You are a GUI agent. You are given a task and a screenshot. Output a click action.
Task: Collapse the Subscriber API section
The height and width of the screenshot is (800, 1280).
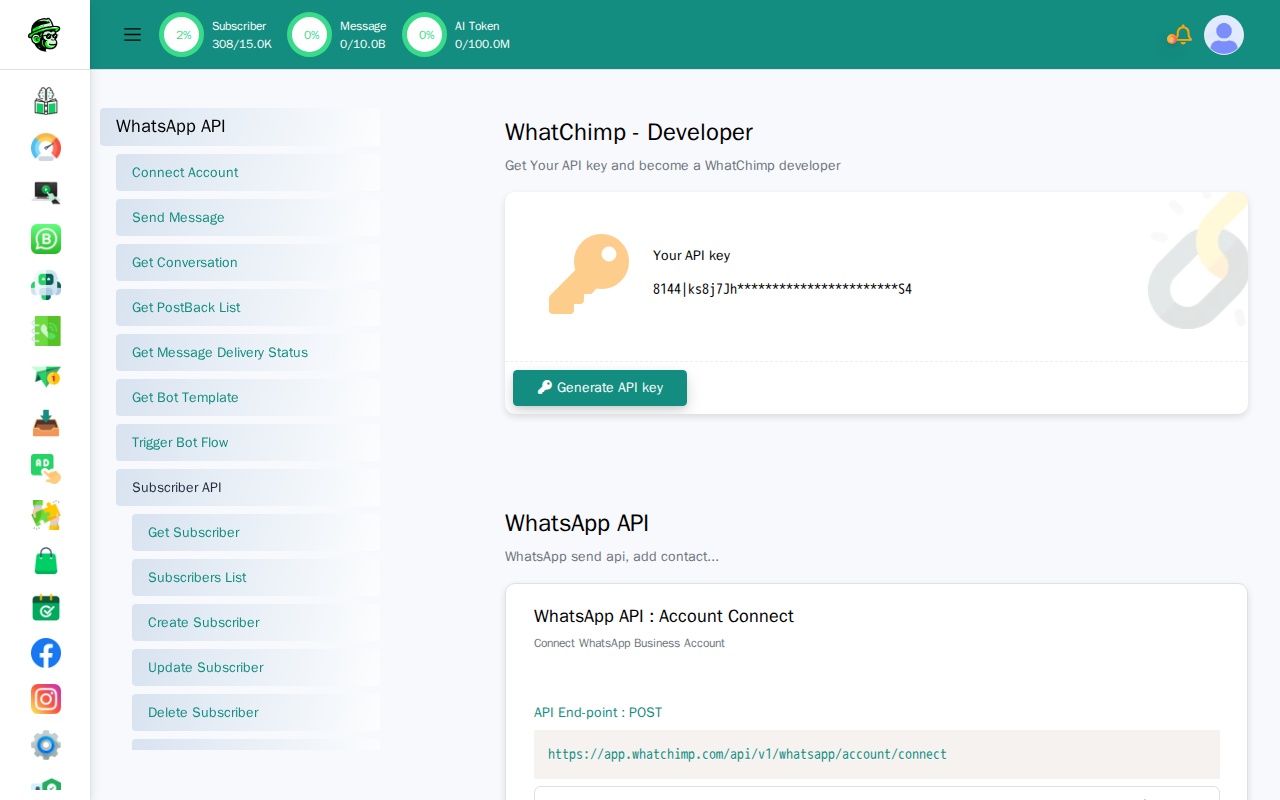(x=248, y=488)
